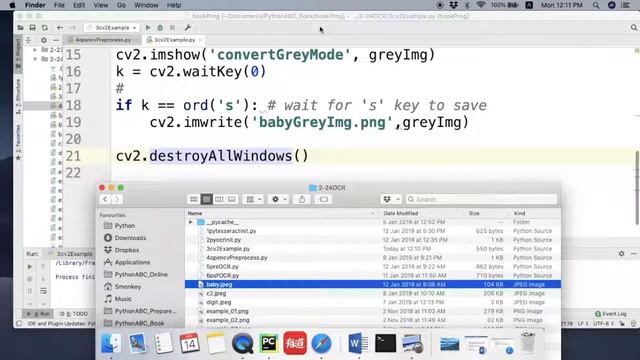This screenshot has height=360, width=640.
Task: Click the Finder Search field
Action: pos(482,199)
